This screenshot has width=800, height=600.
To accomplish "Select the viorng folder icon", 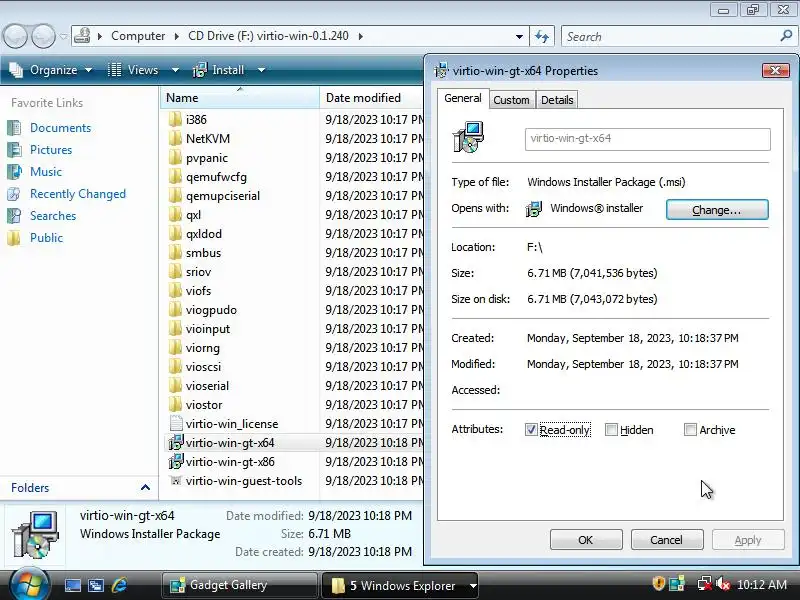I will (175, 347).
